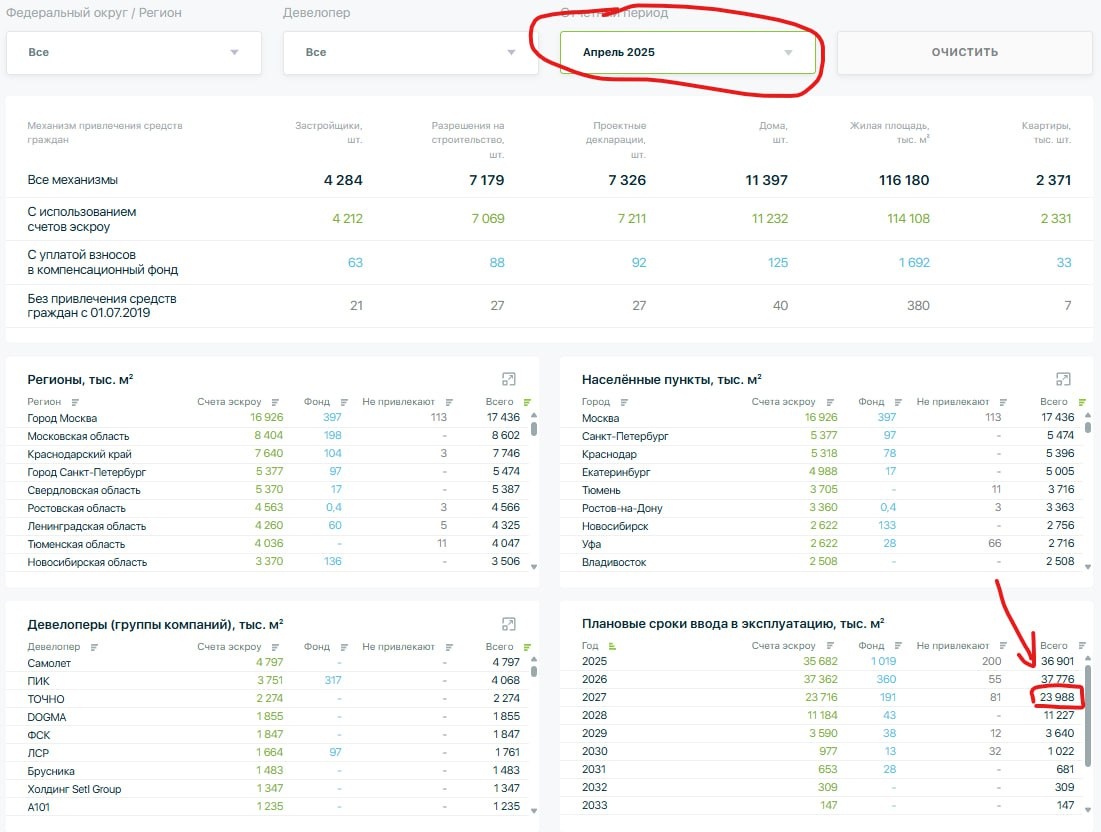Sort Регионы table by Регион column
This screenshot has height=832, width=1101.
point(75,402)
